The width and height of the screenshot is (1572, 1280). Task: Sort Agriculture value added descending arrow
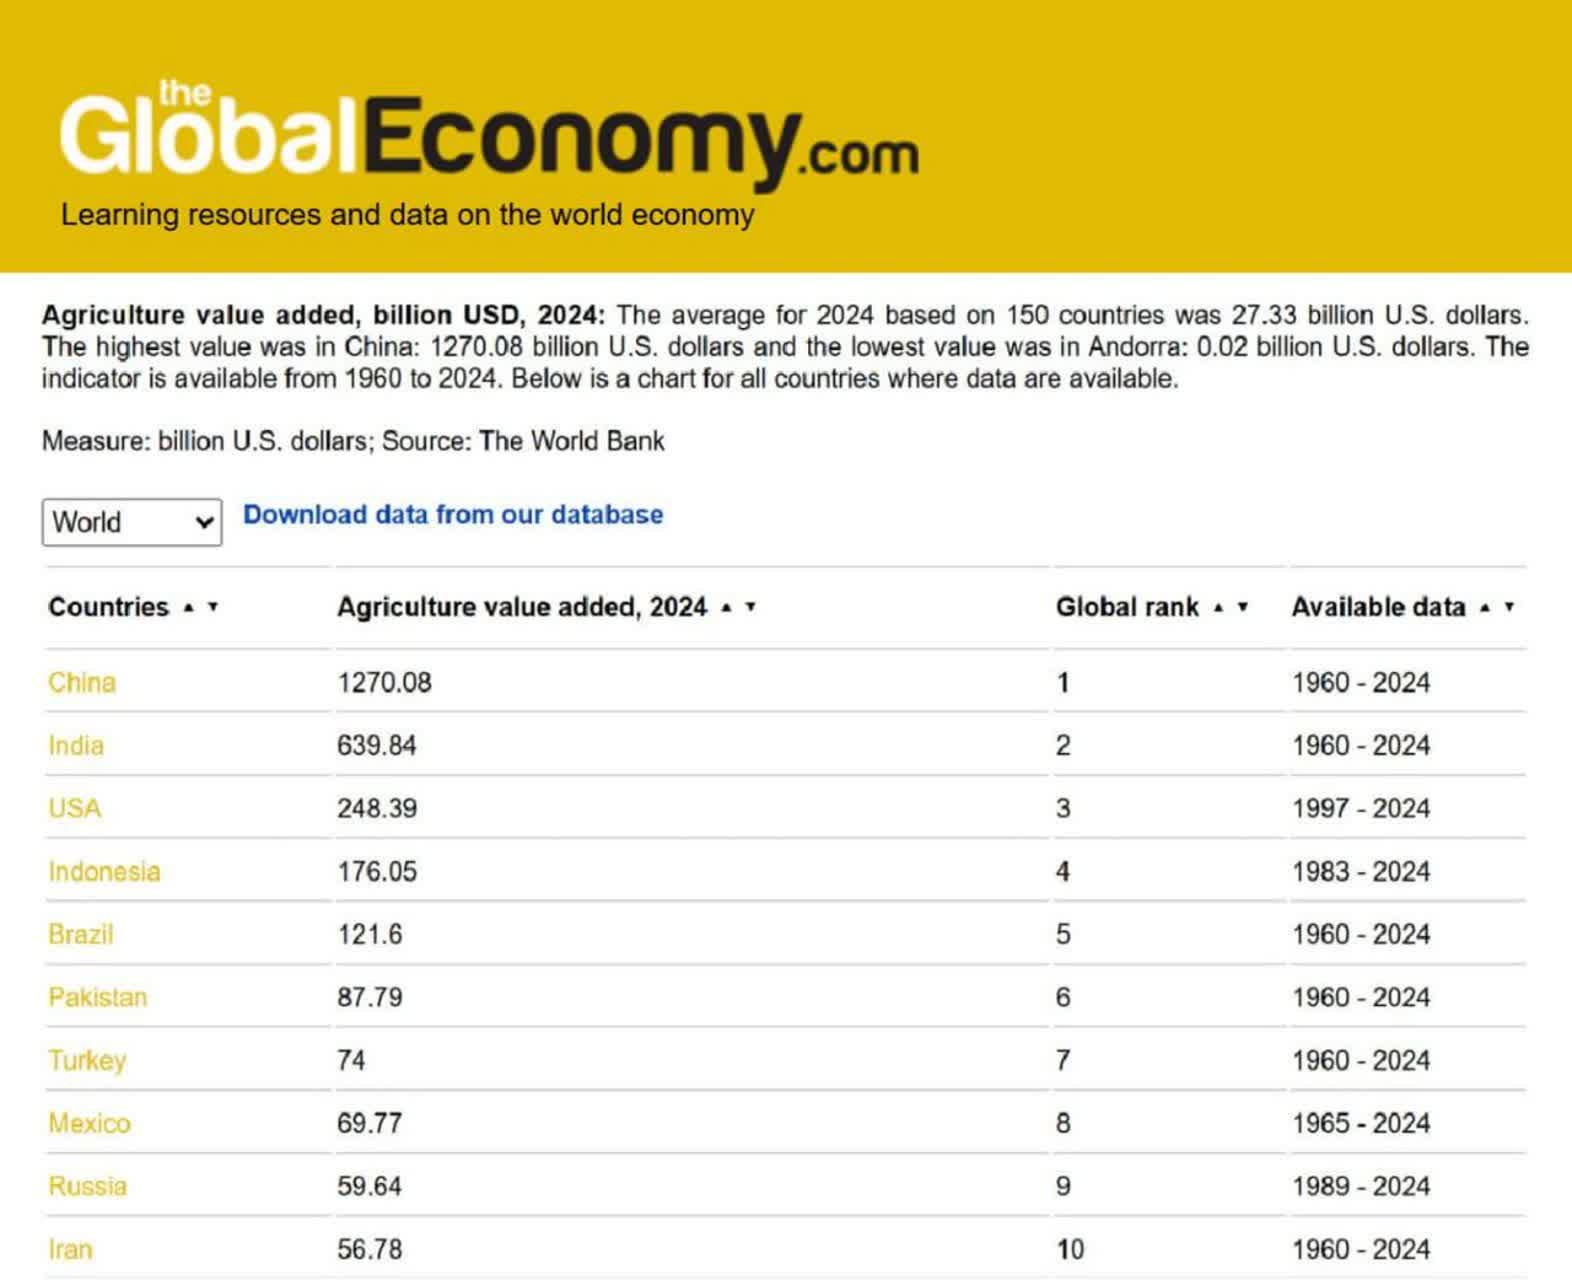751,607
